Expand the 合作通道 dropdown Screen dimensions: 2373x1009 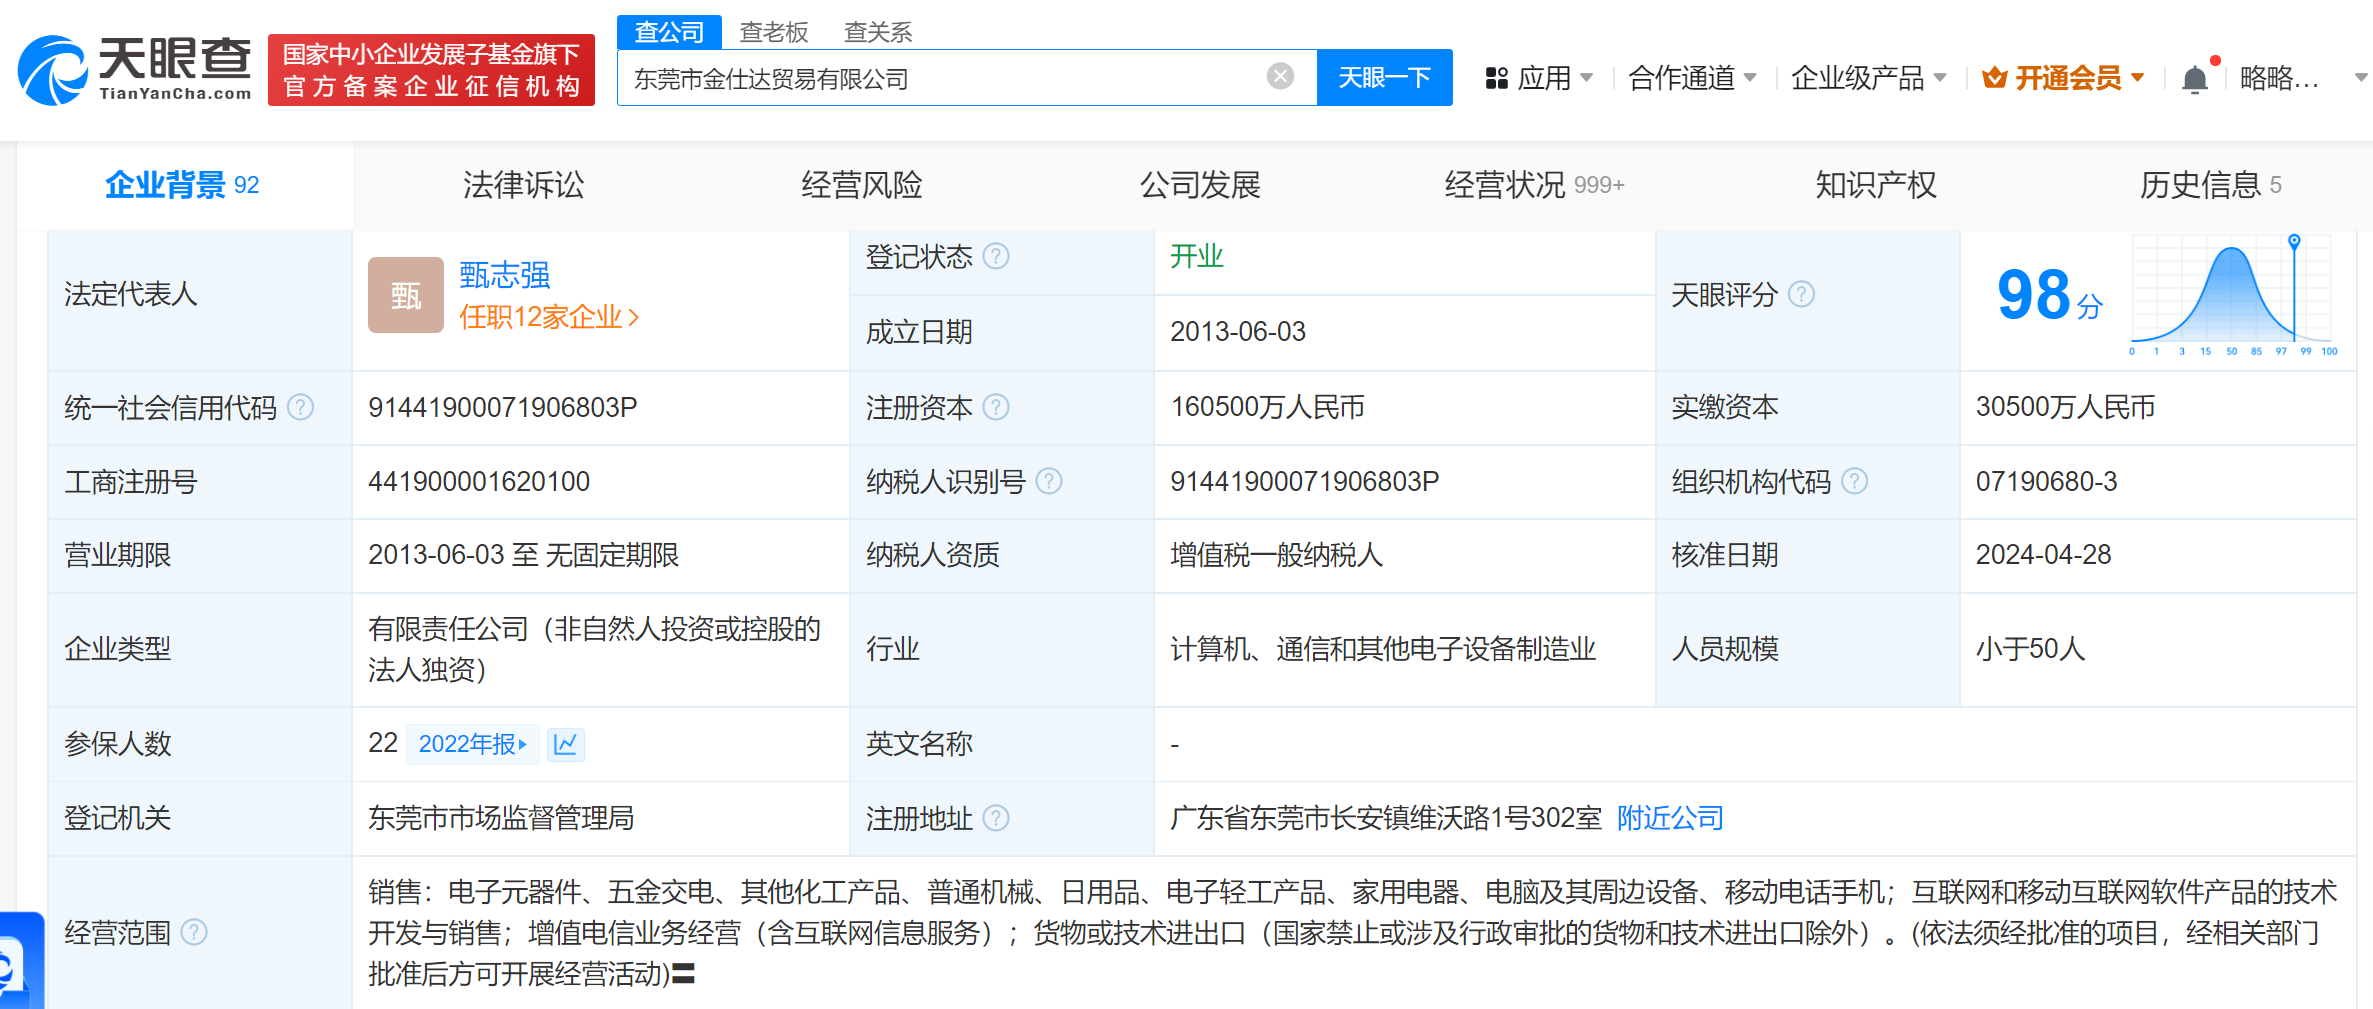click(x=1691, y=78)
